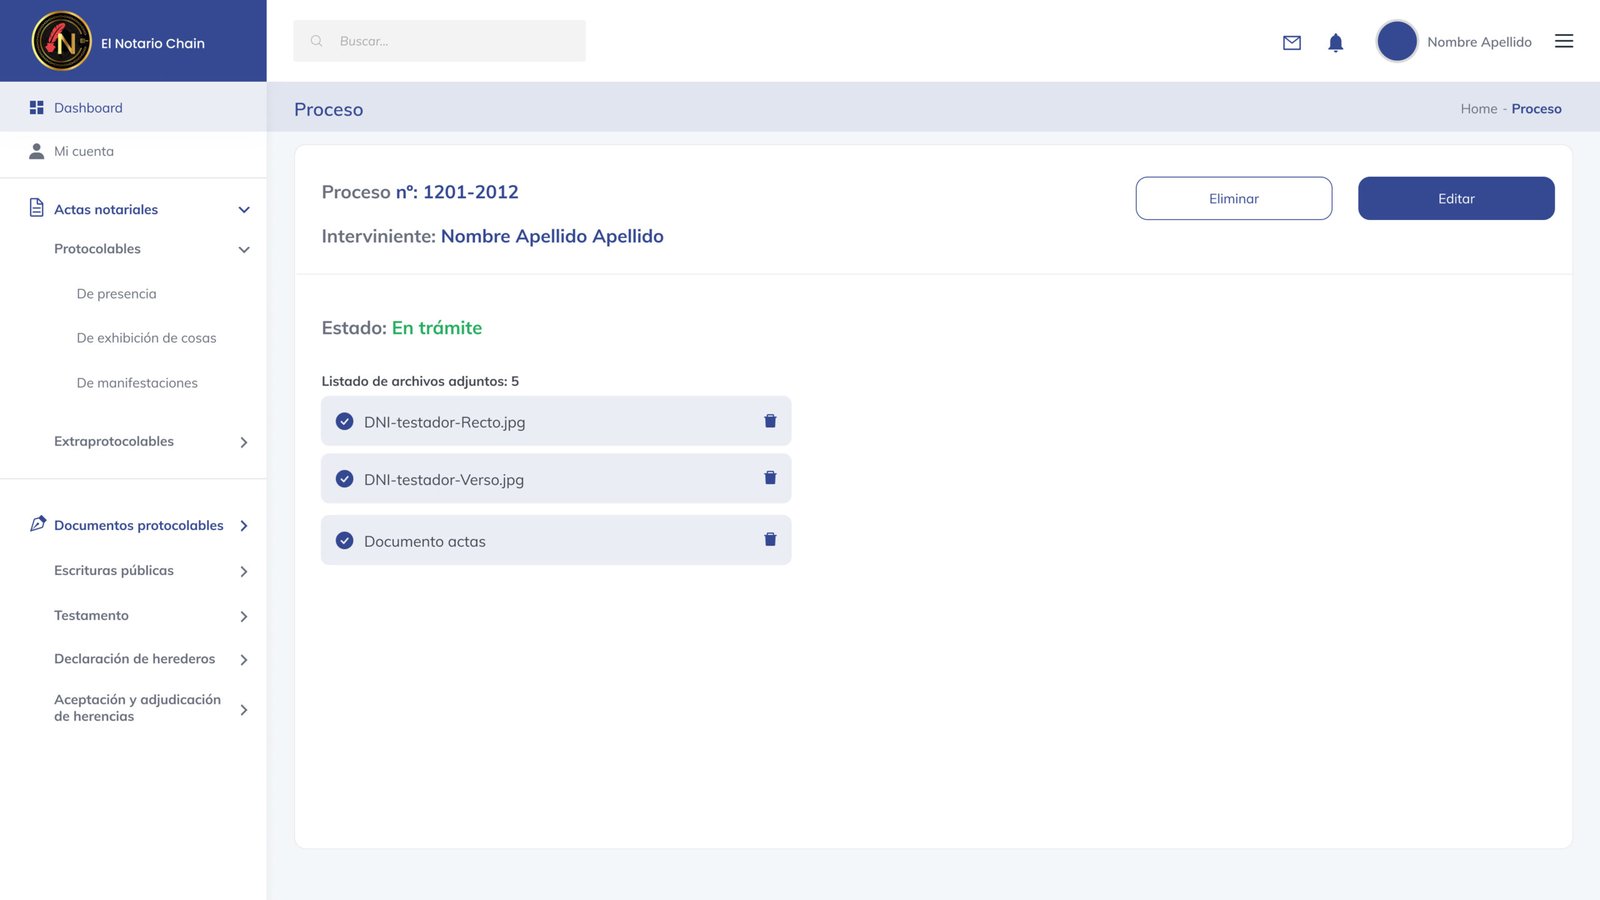Image resolution: width=1600 pixels, height=900 pixels.
Task: Click the Editar button
Action: pyautogui.click(x=1456, y=198)
